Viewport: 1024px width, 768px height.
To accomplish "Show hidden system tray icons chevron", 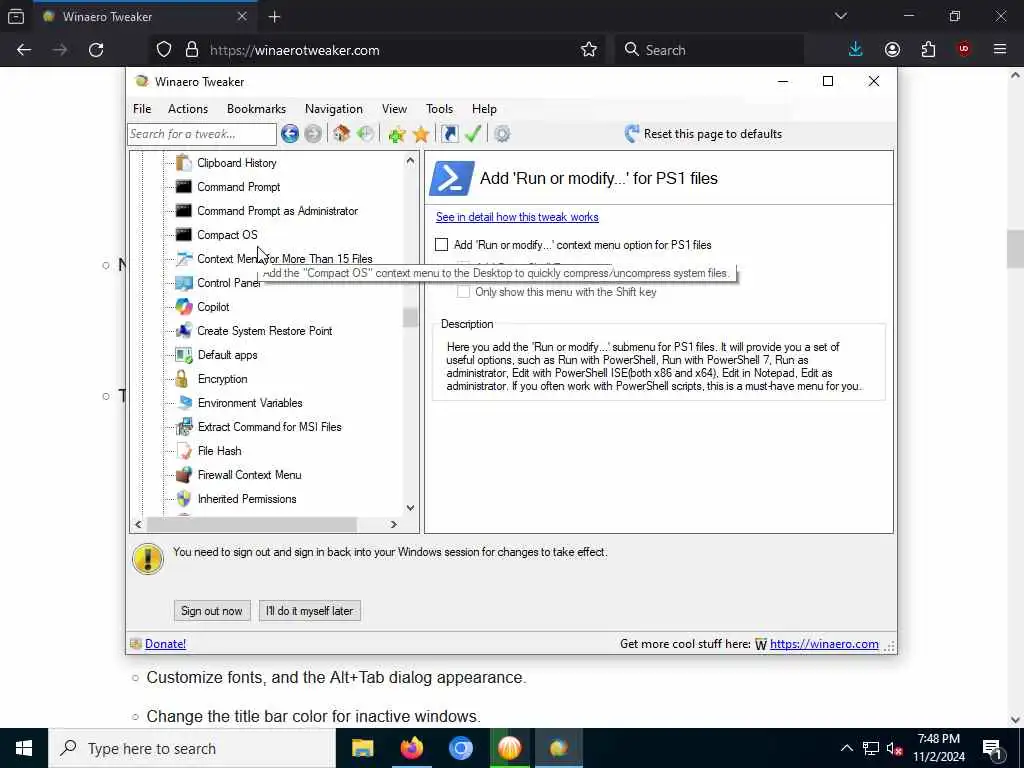I will pos(846,748).
